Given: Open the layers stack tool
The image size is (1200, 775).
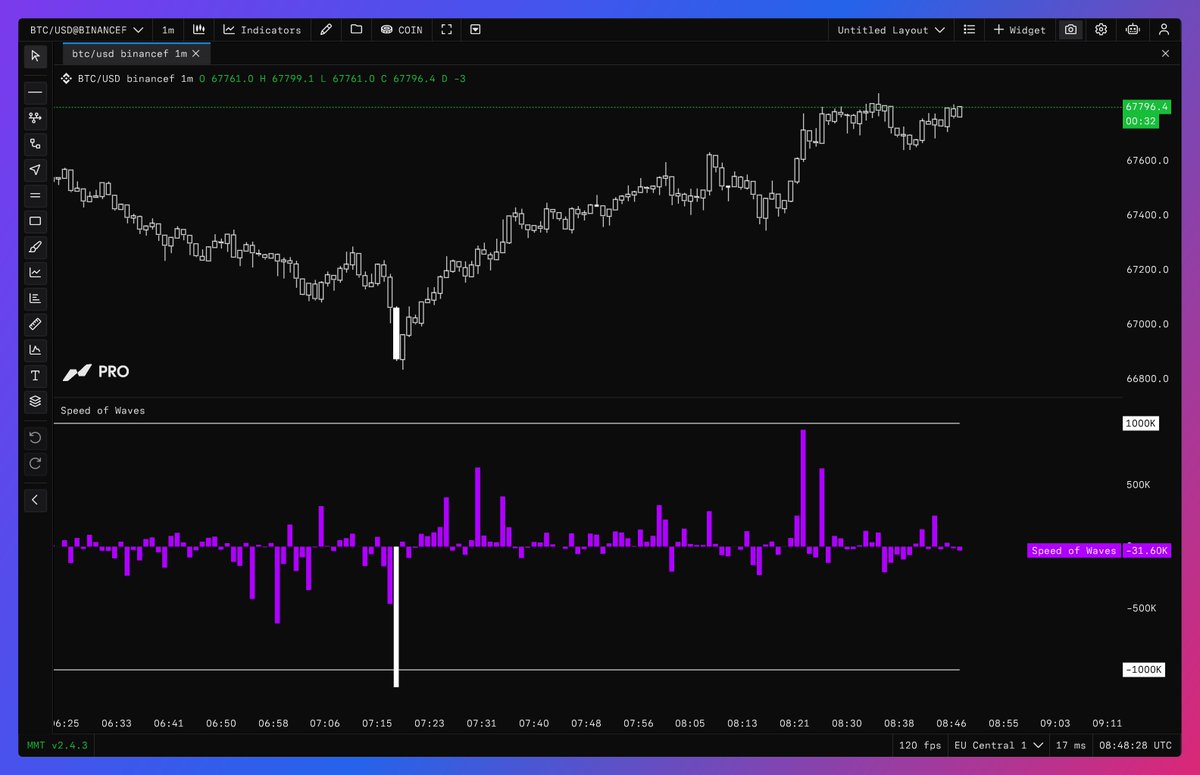Looking at the screenshot, I should [x=35, y=401].
